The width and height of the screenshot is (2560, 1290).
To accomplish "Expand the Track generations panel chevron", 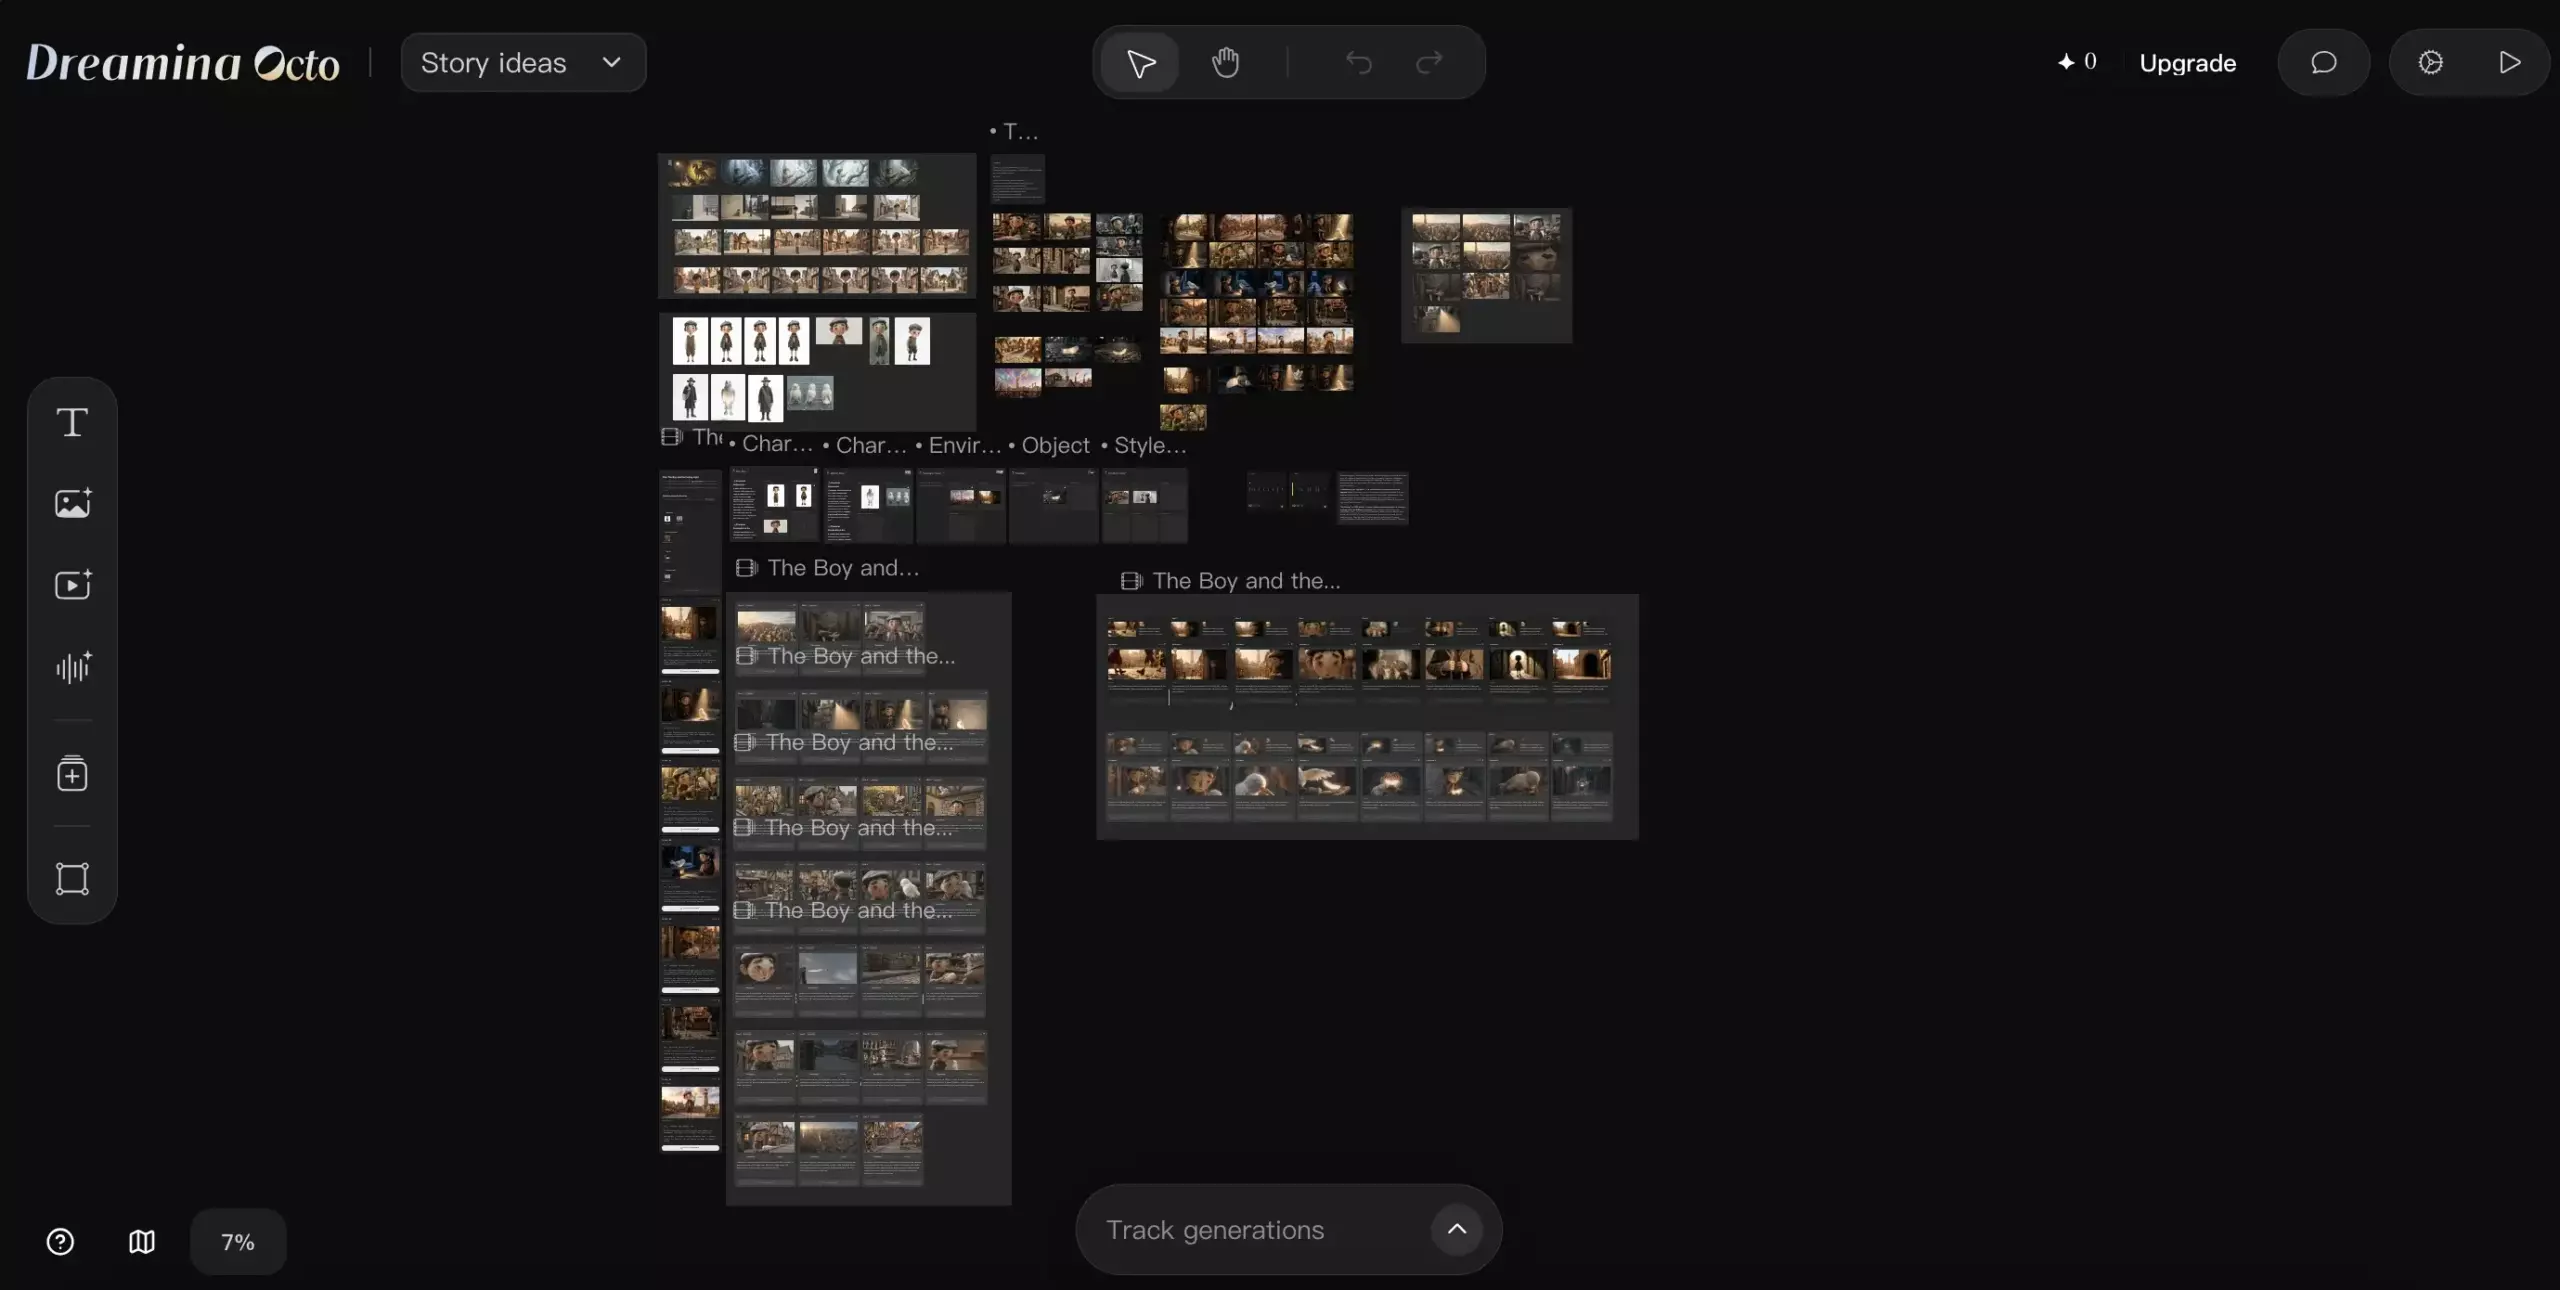I will [1457, 1229].
